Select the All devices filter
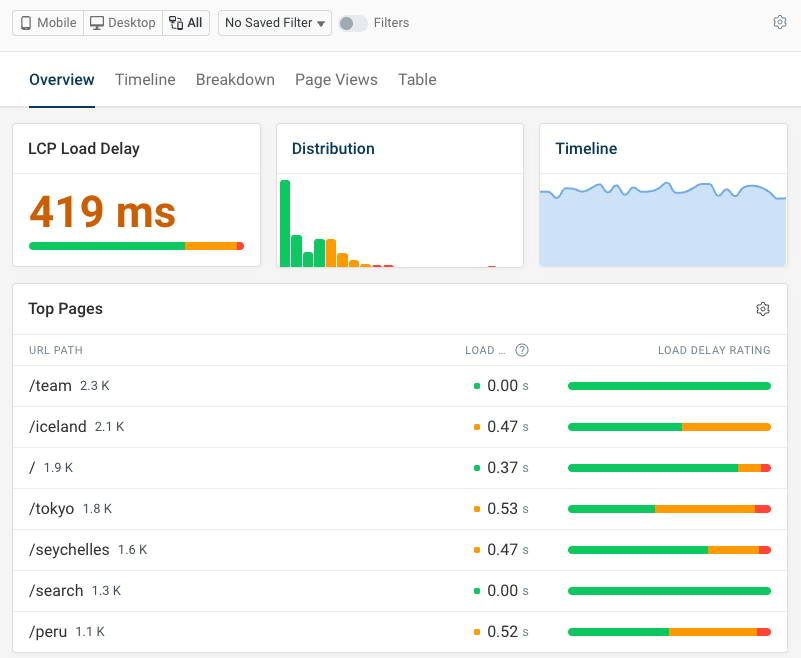 (x=186, y=23)
